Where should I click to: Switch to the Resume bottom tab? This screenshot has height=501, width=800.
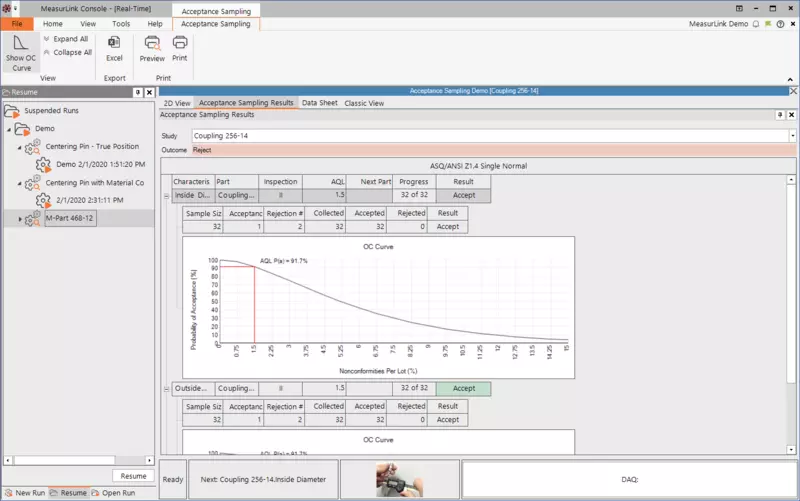point(68,493)
